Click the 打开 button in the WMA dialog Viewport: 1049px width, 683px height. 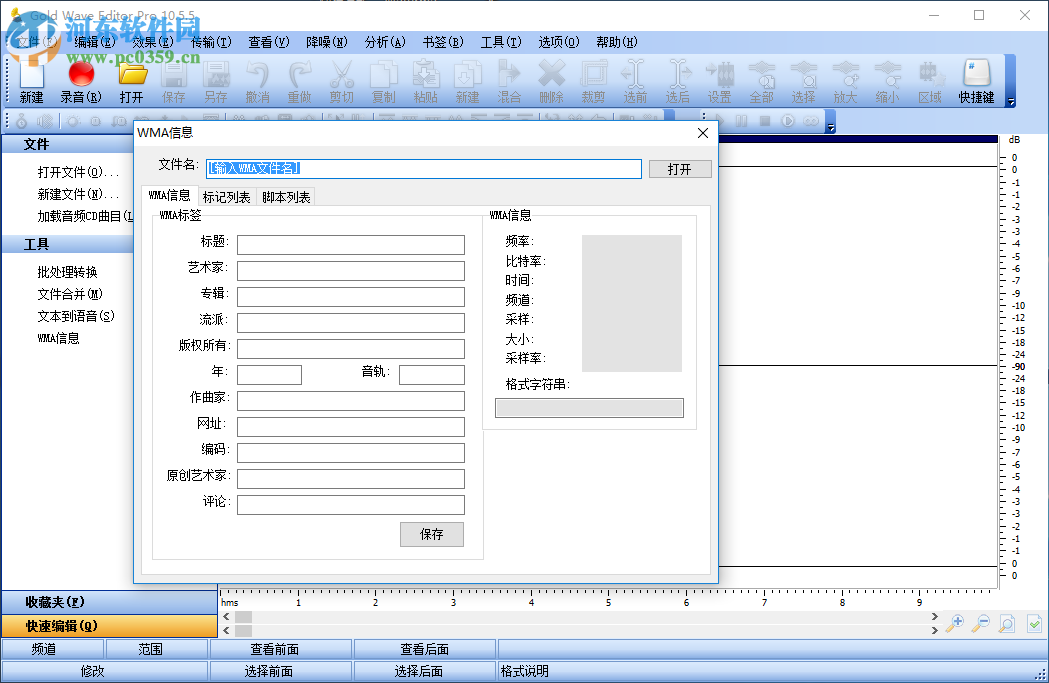(680, 168)
